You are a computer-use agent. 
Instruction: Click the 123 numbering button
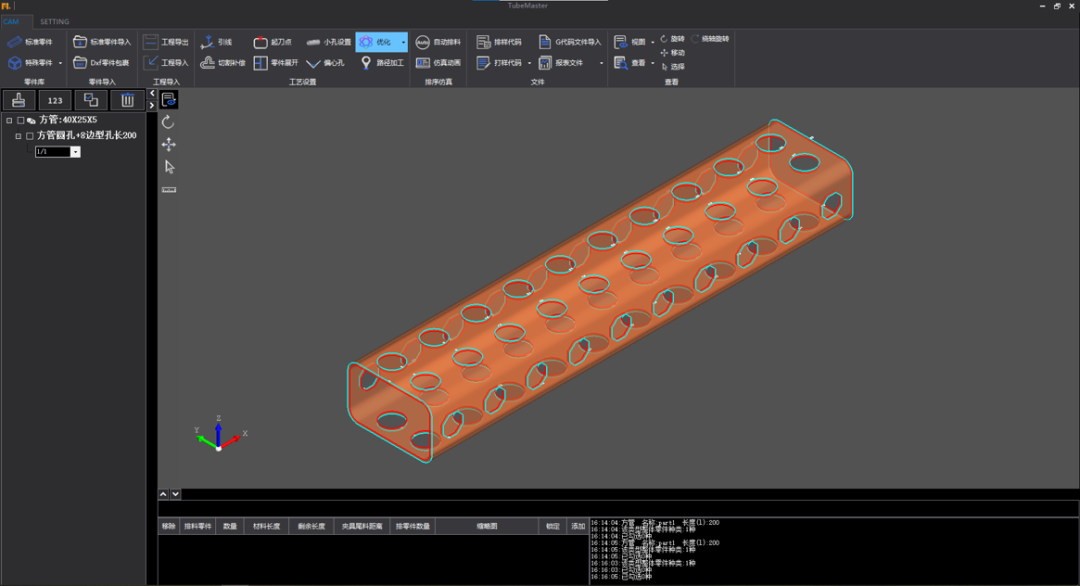55,101
